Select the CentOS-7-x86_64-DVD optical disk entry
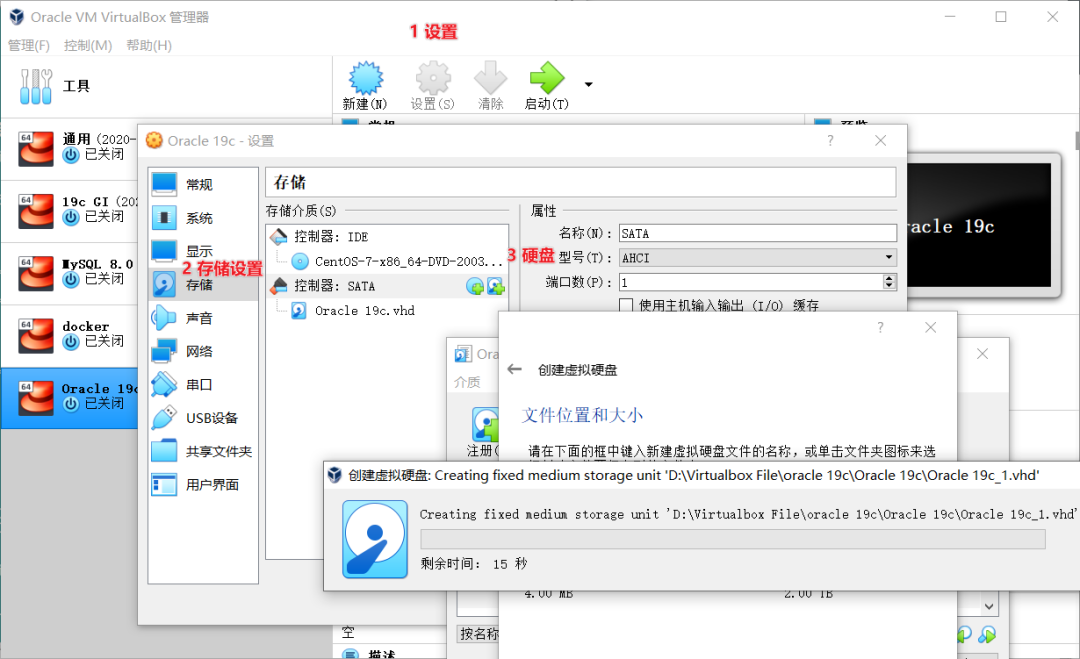 click(396, 262)
